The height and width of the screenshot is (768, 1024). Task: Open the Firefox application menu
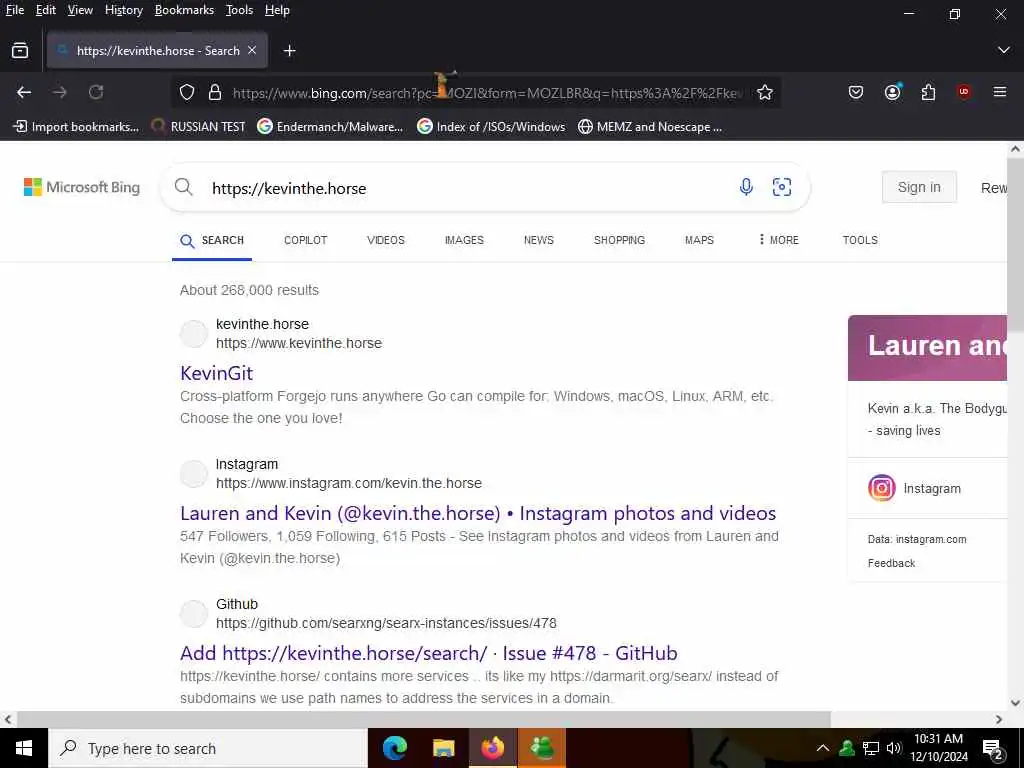(x=1000, y=93)
